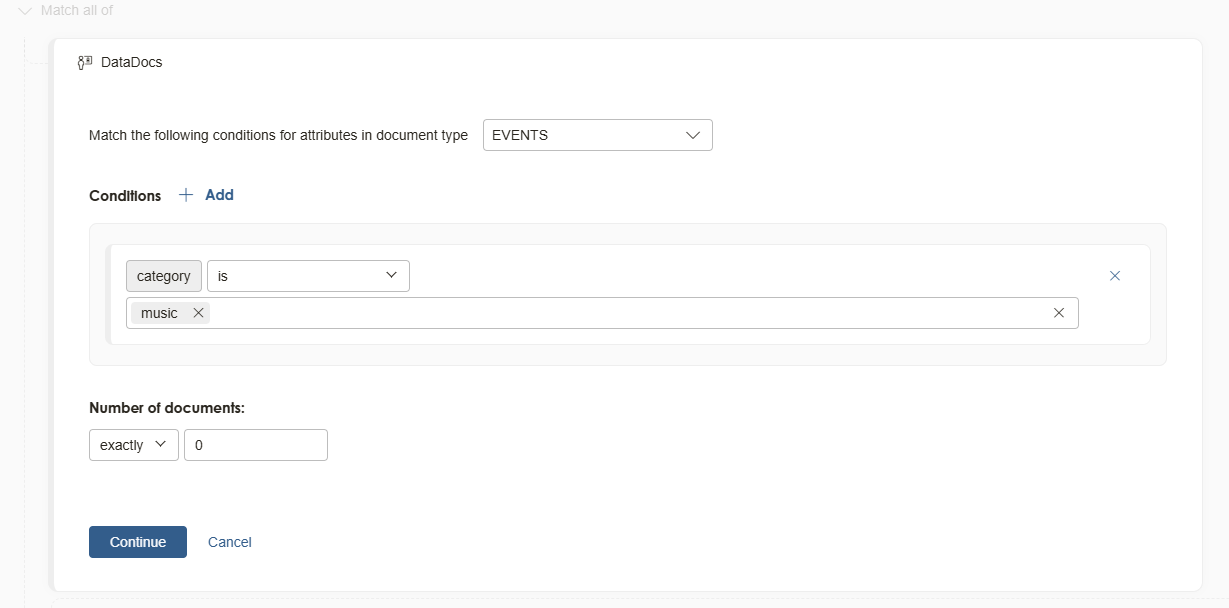Click the Match all of label
This screenshot has height=608, width=1229.
[75, 10]
